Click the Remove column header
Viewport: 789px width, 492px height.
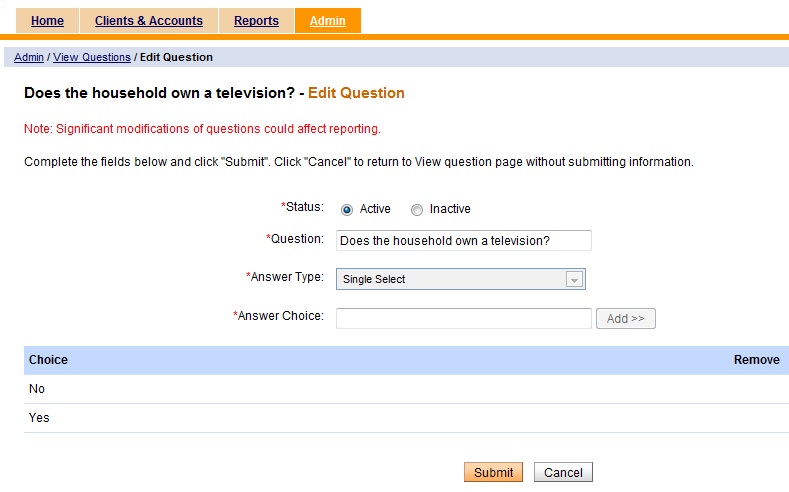click(756, 360)
